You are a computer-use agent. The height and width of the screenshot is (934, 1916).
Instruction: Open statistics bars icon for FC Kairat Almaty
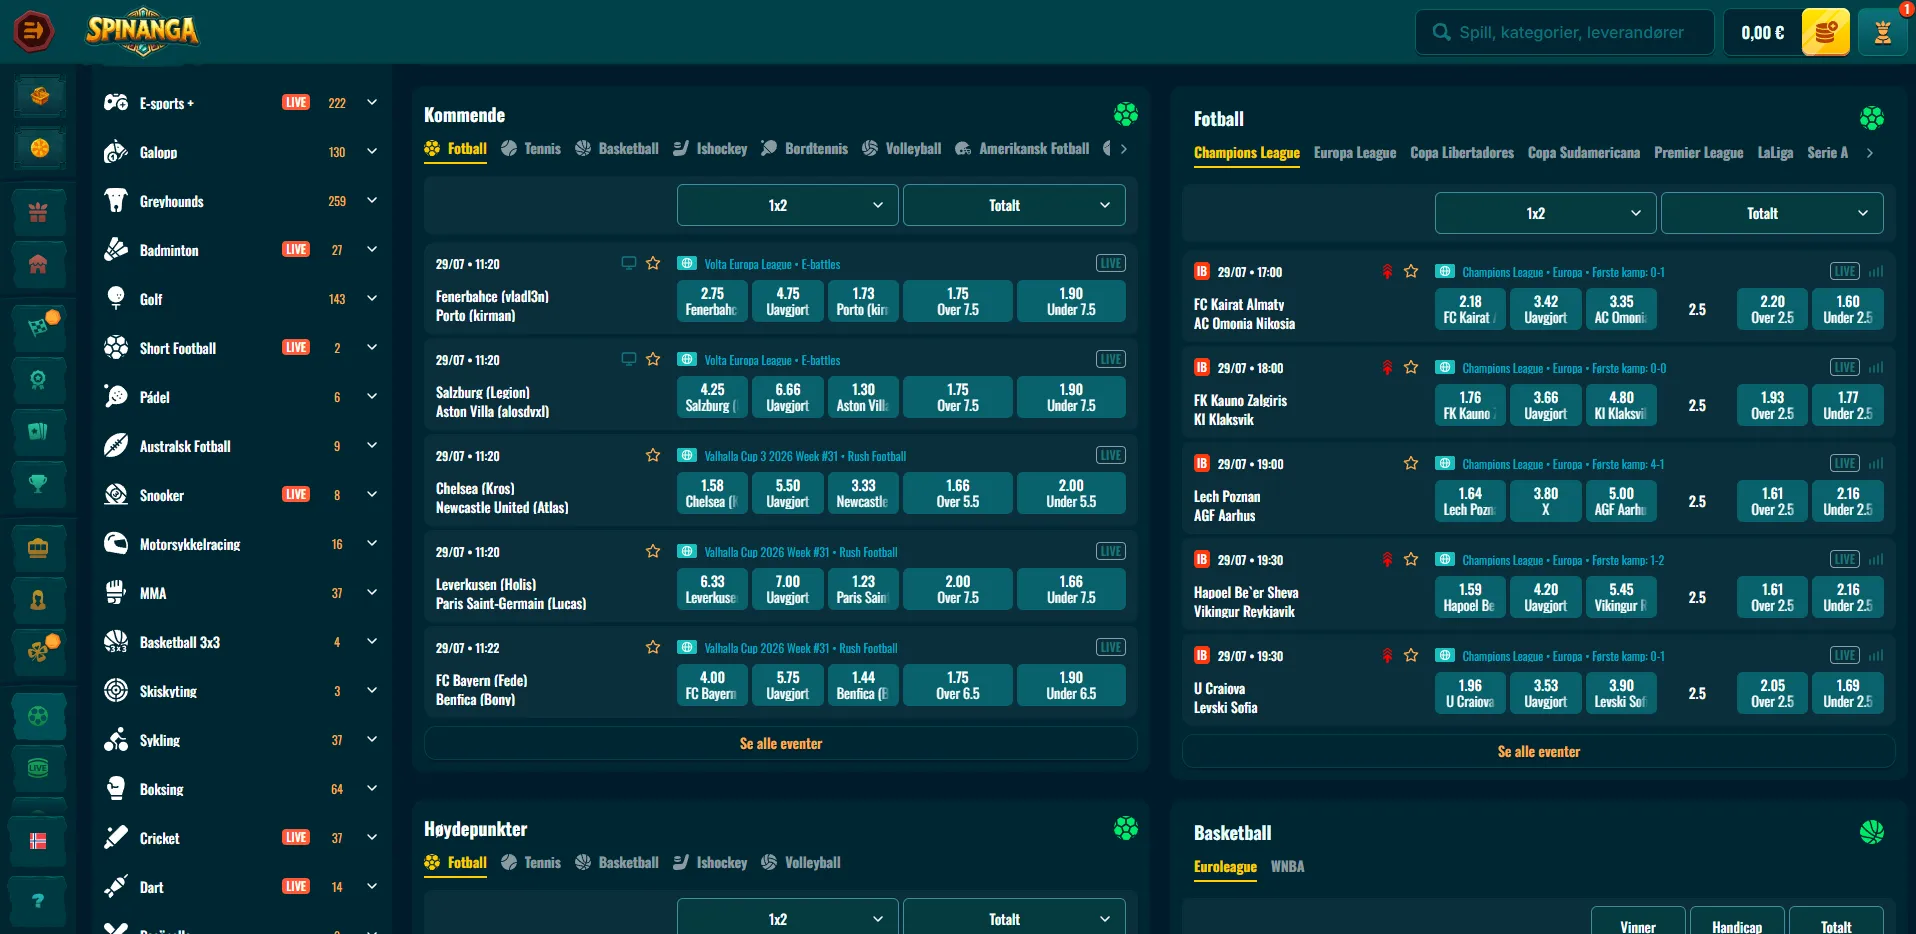click(1876, 272)
